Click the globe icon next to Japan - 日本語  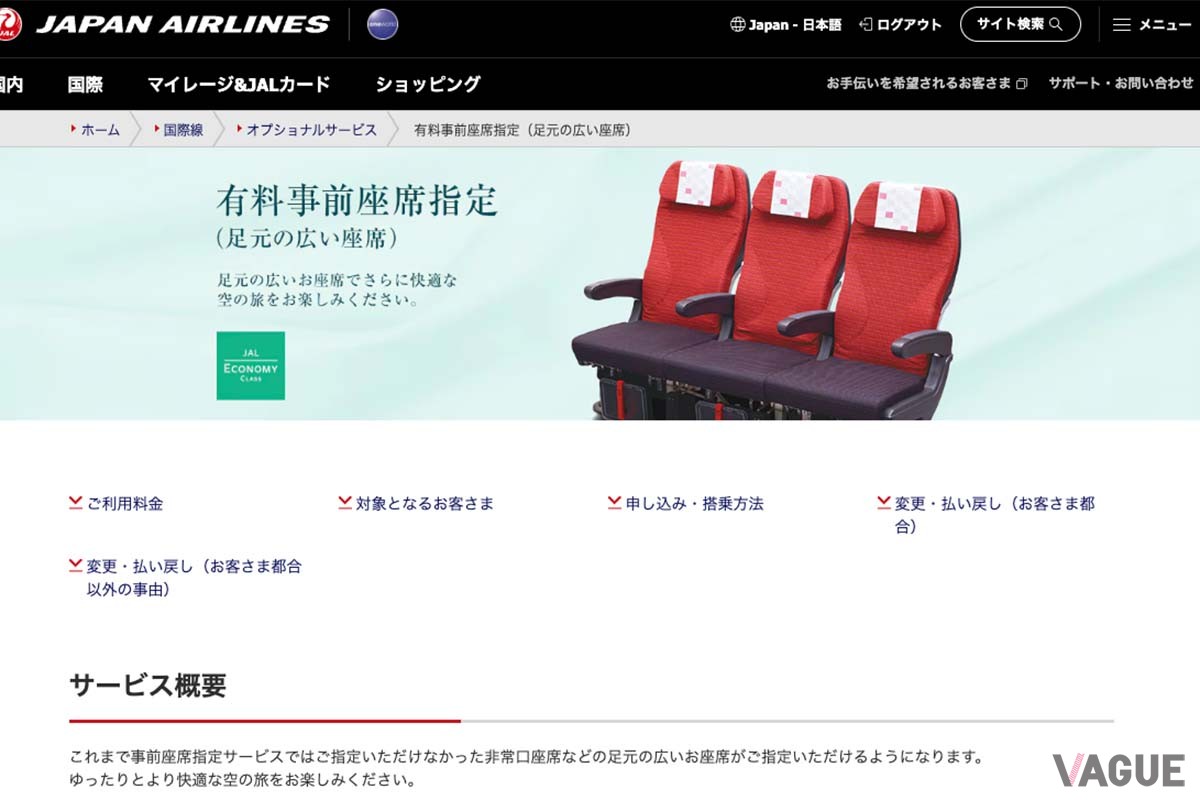[738, 25]
